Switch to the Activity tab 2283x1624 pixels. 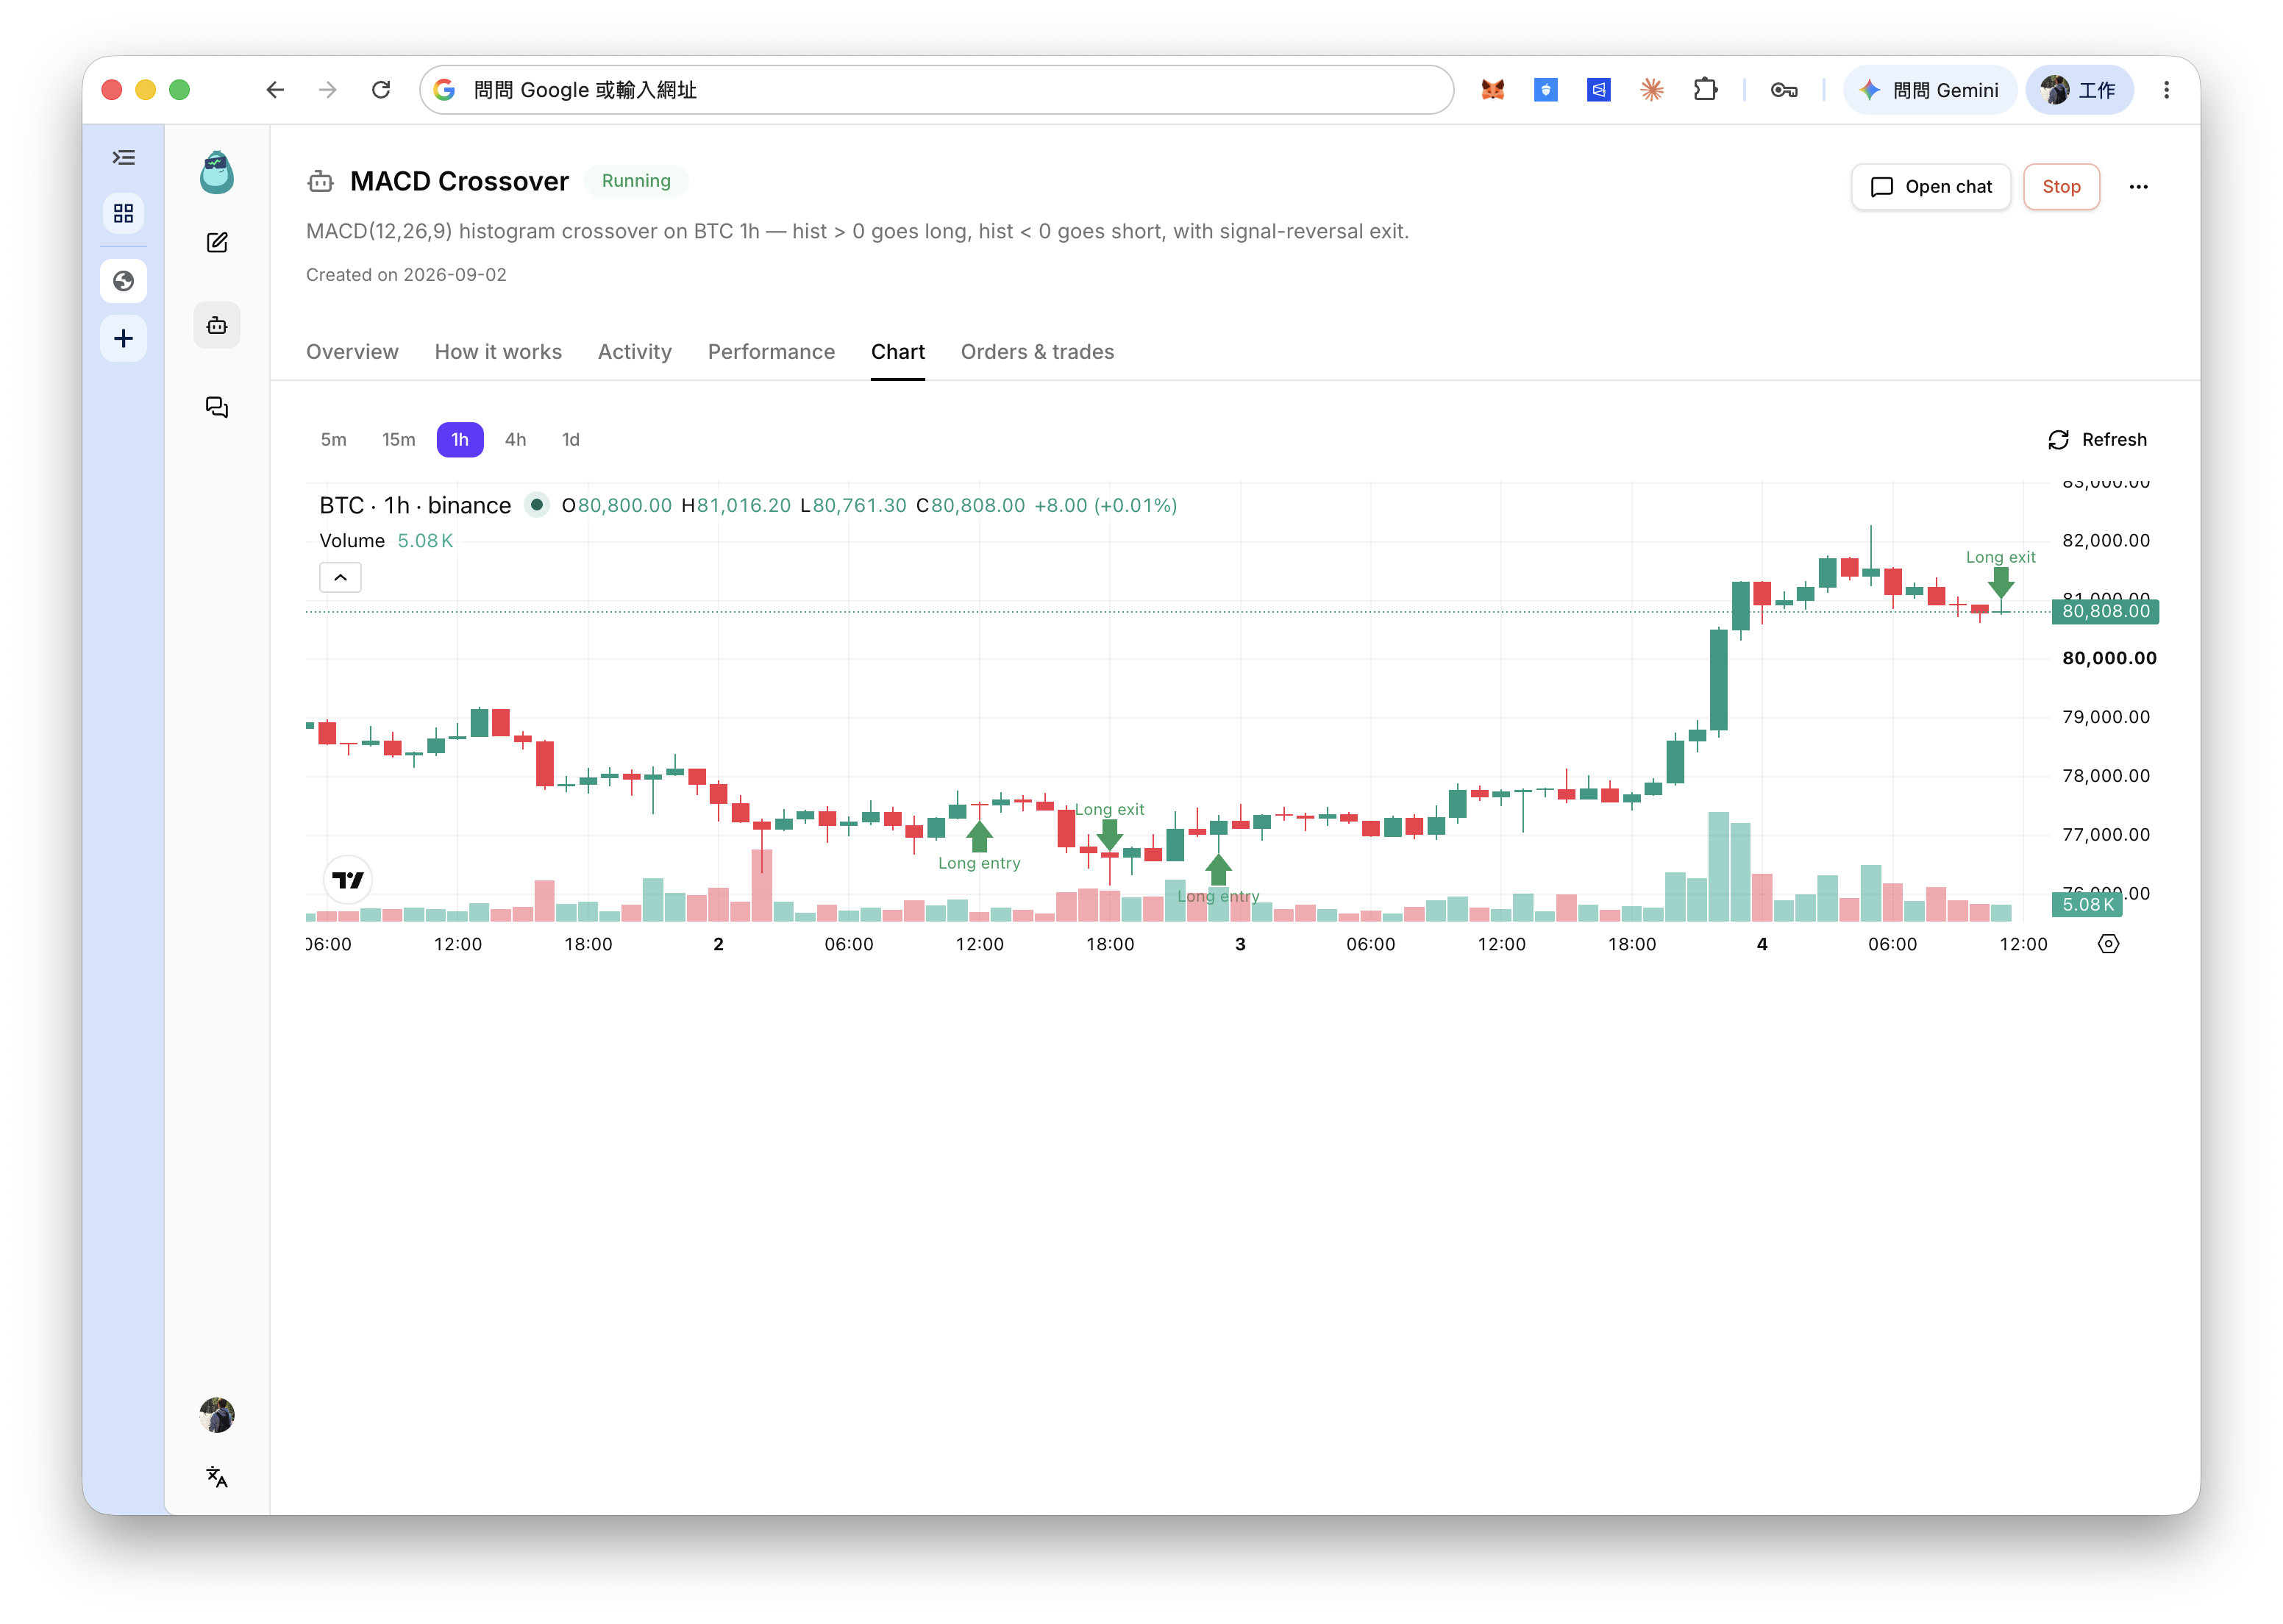pyautogui.click(x=635, y=352)
